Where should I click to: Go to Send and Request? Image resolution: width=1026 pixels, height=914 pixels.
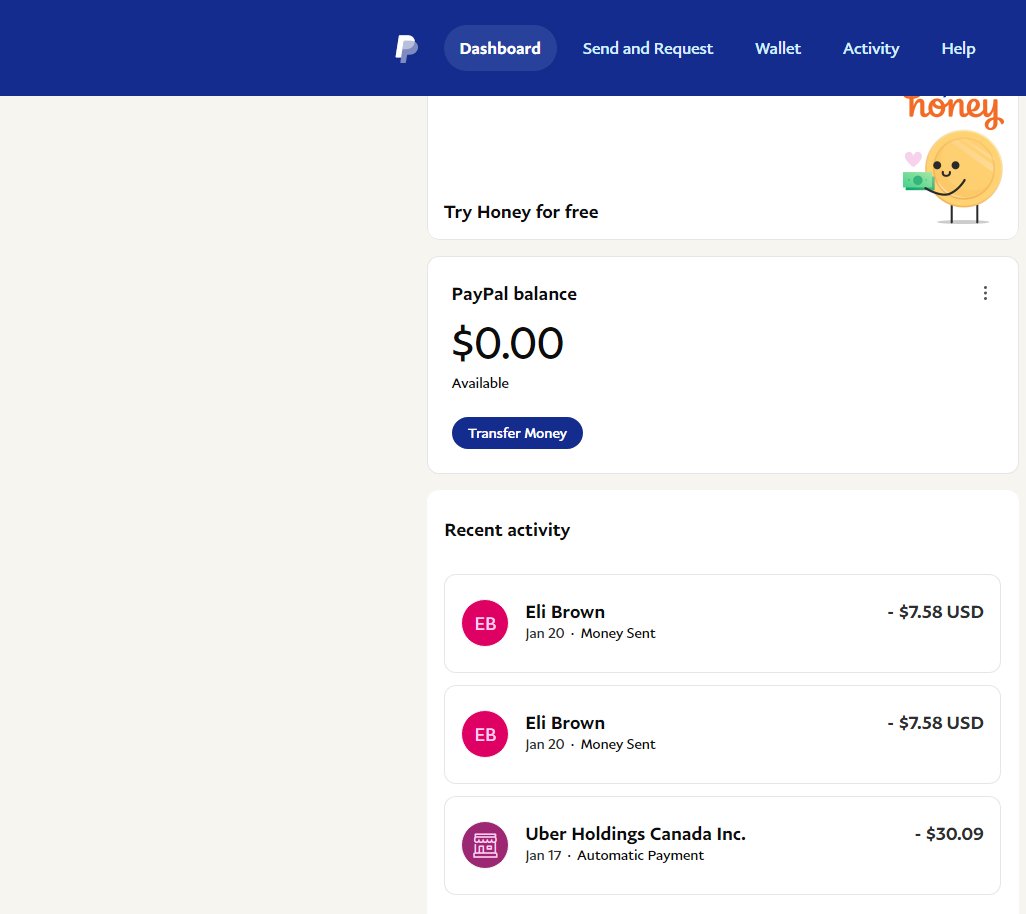(647, 48)
